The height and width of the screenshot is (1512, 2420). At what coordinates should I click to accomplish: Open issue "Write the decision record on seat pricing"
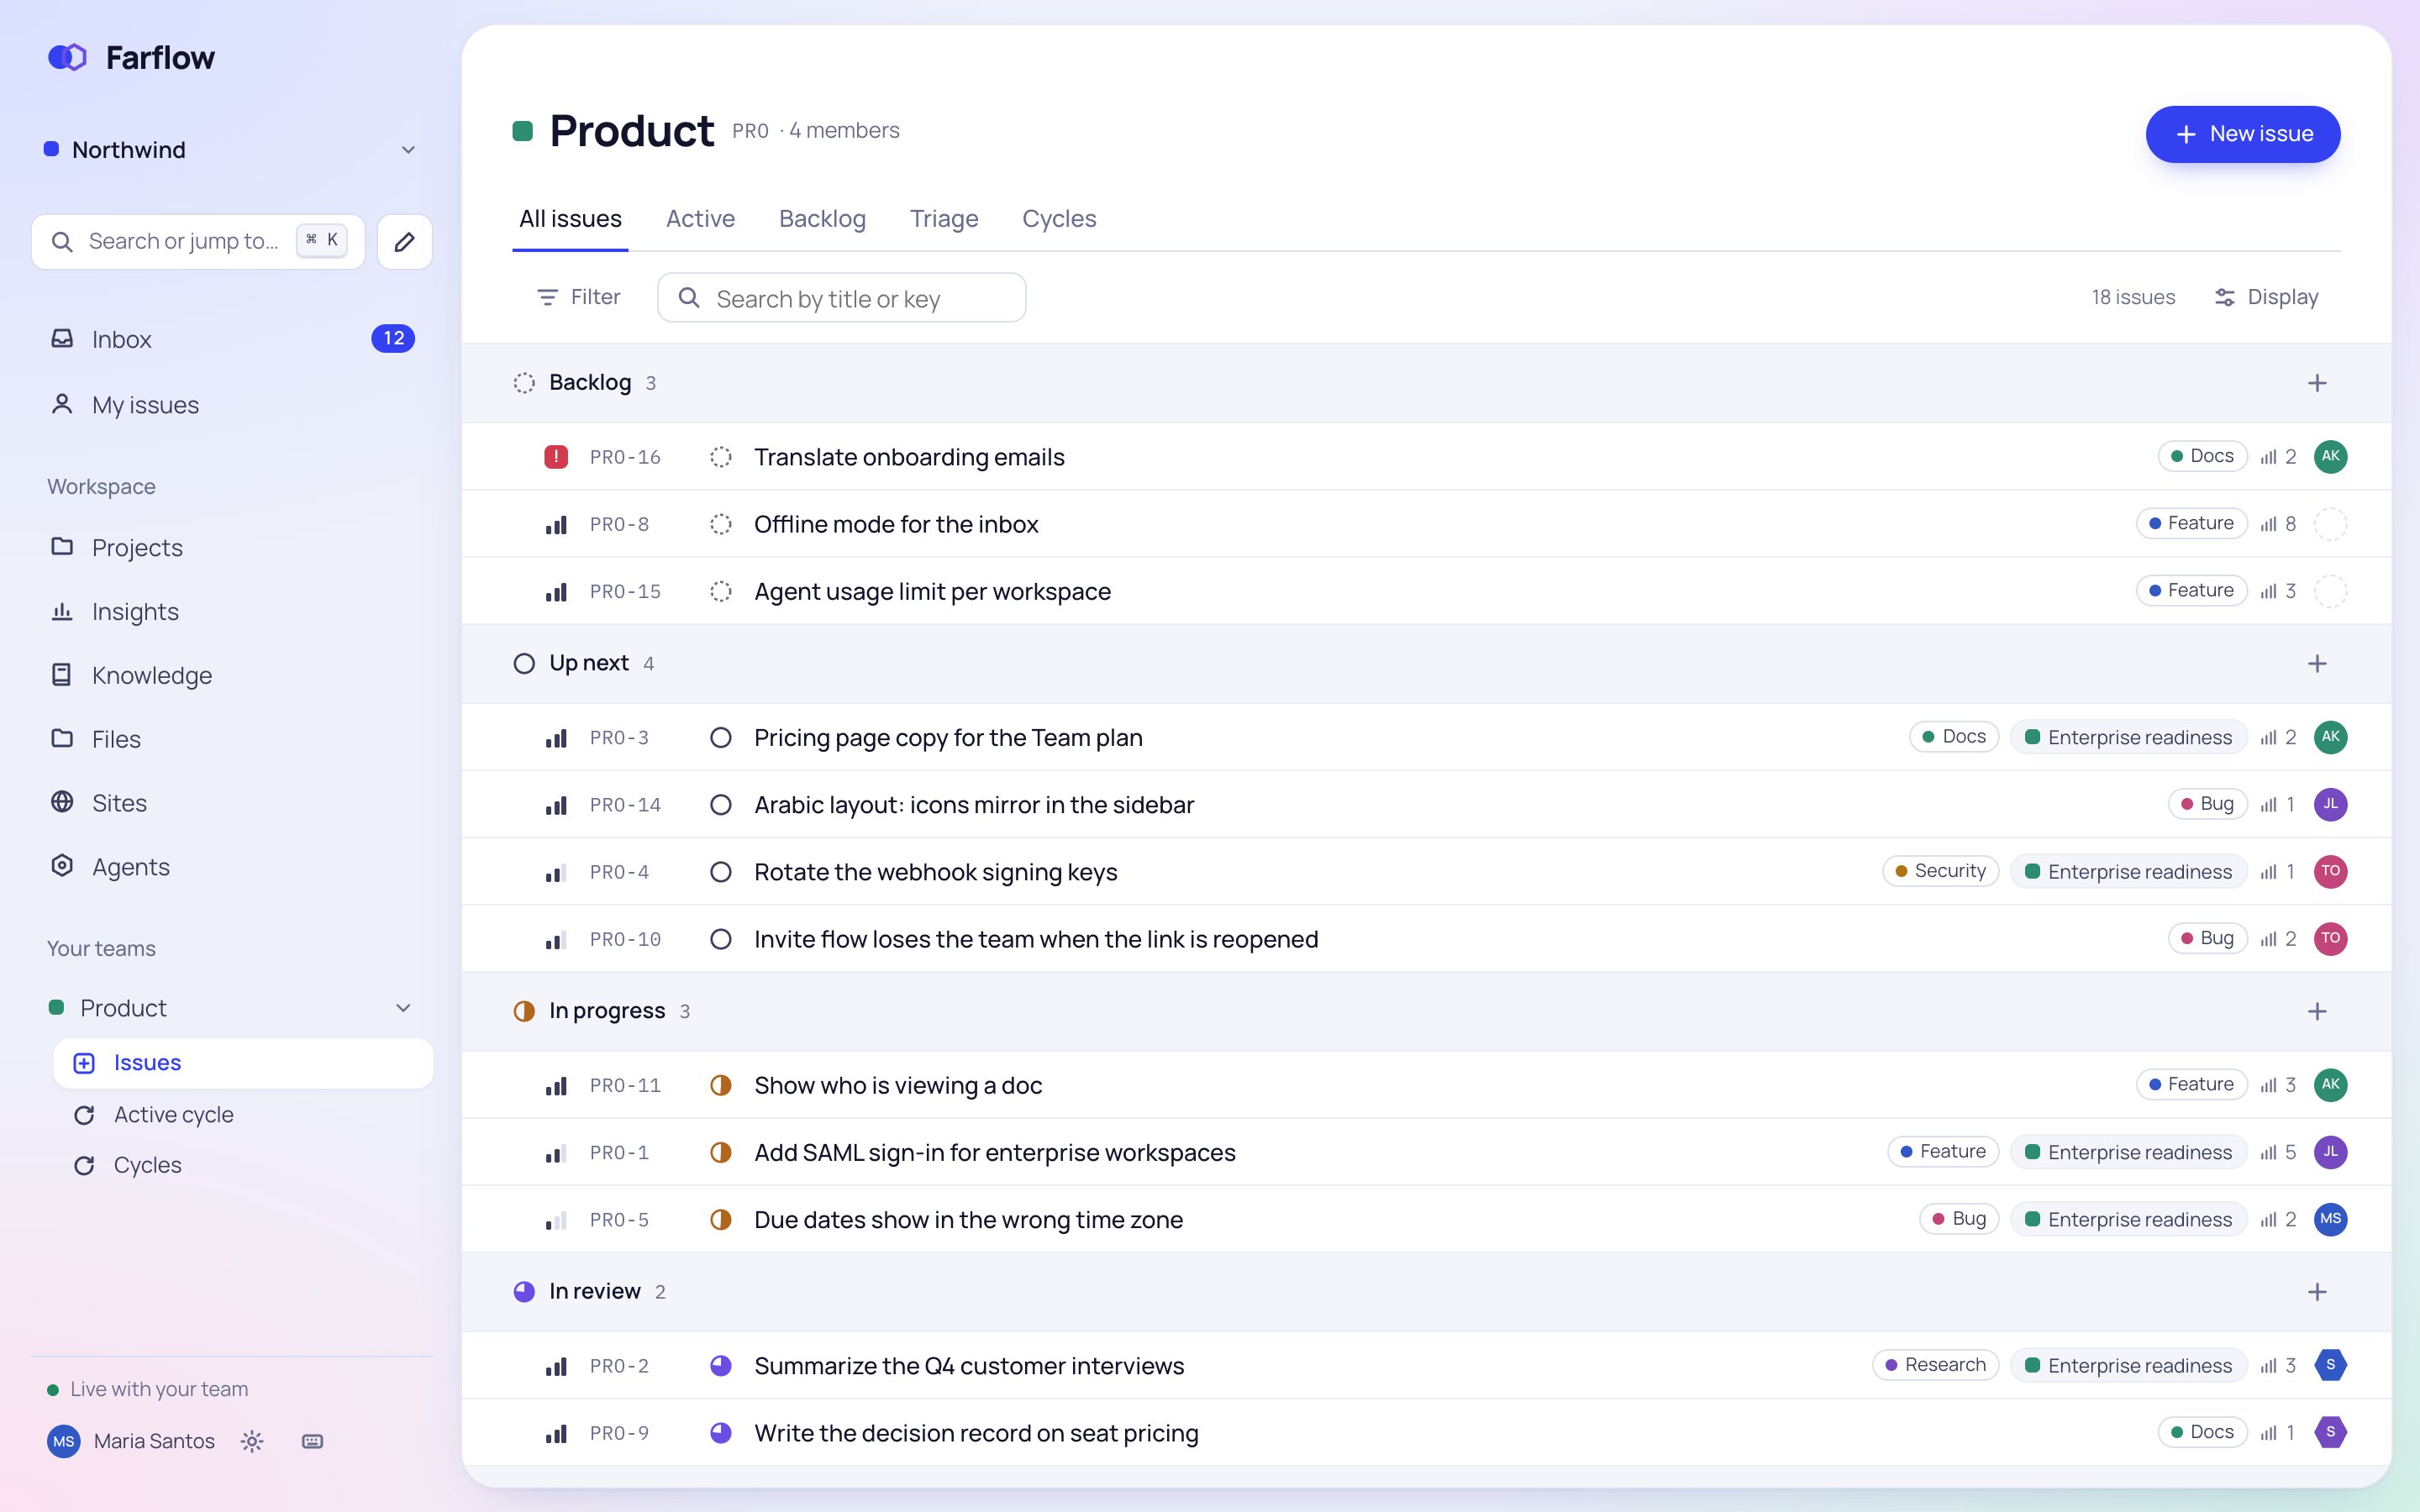click(x=976, y=1434)
